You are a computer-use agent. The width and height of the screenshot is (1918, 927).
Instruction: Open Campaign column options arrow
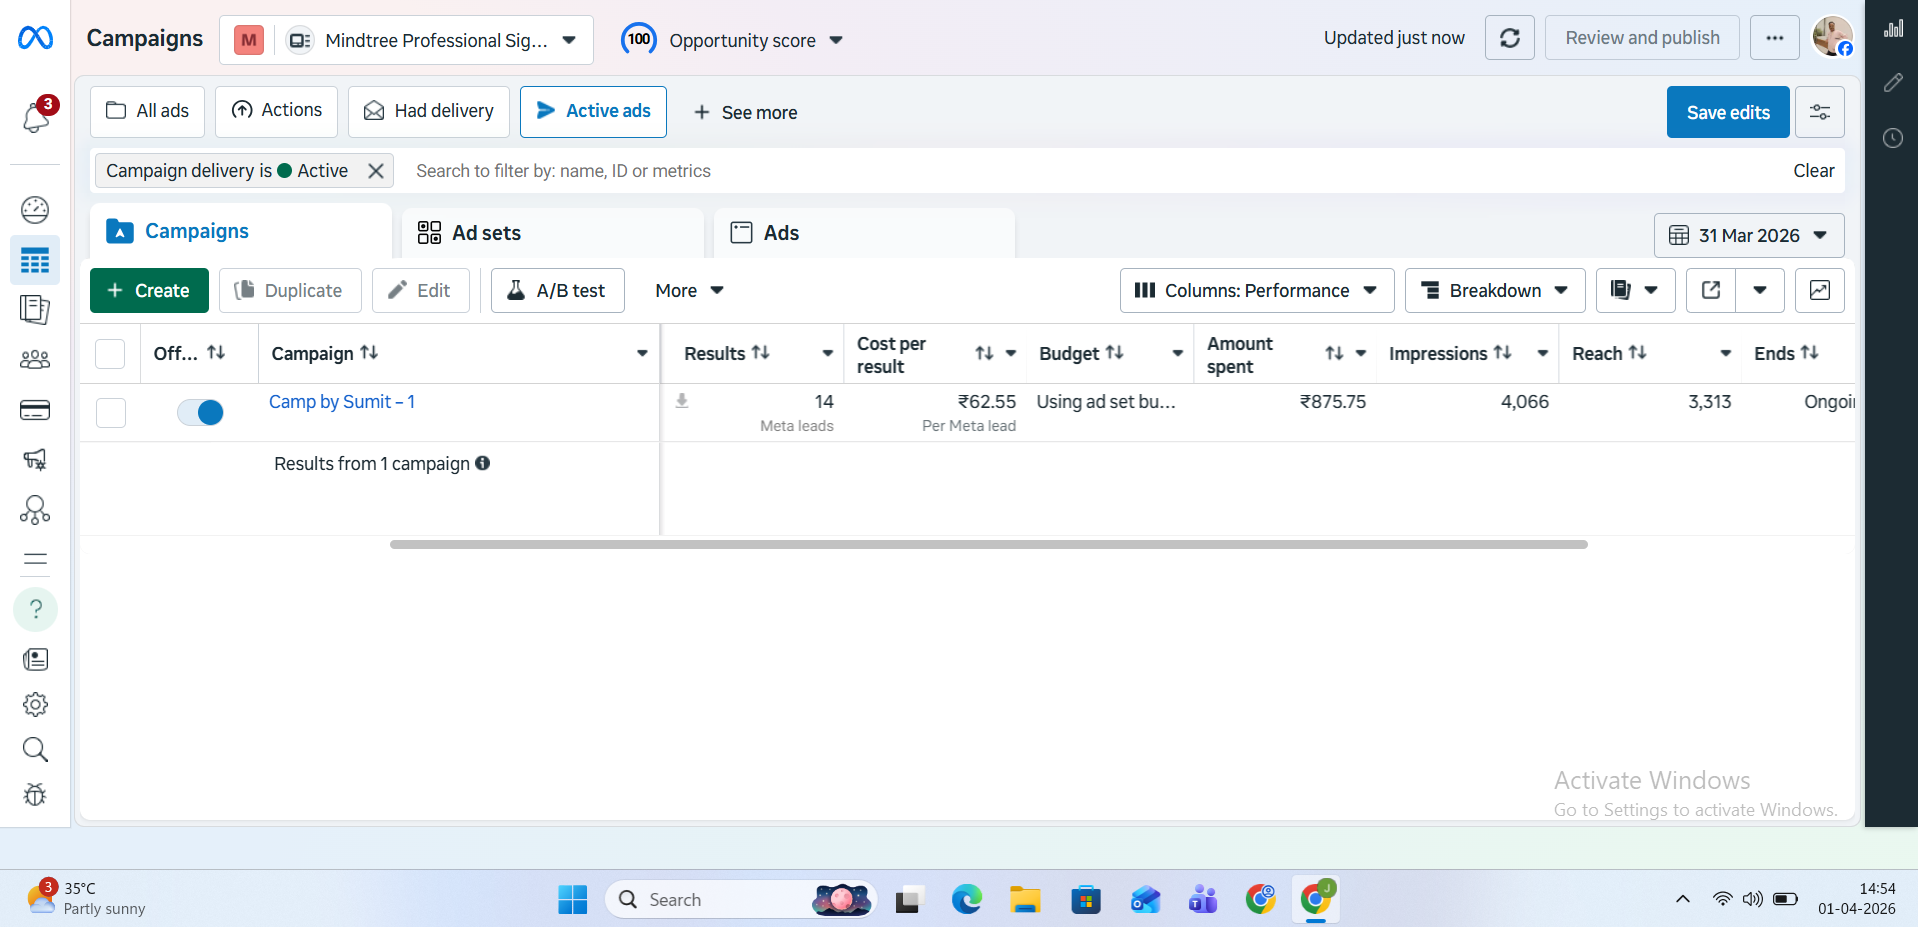tap(642, 354)
